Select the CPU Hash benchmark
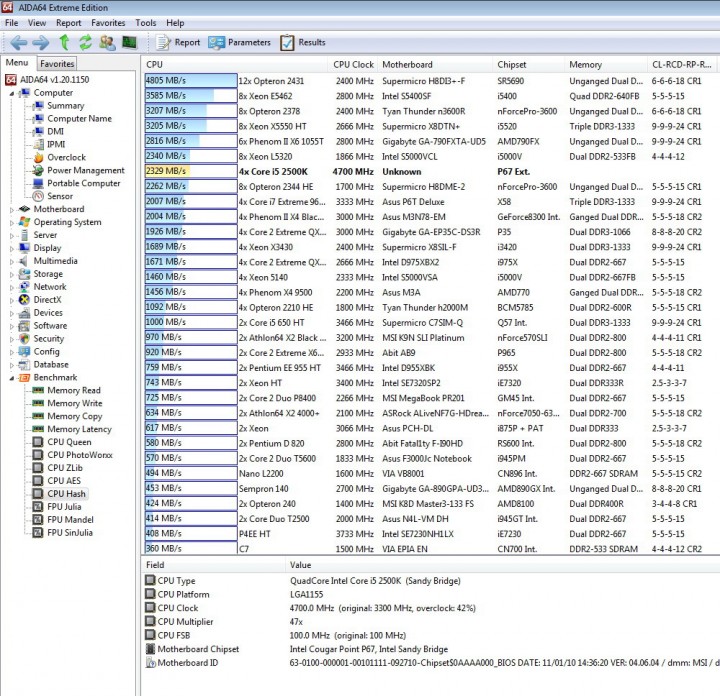 tap(66, 494)
